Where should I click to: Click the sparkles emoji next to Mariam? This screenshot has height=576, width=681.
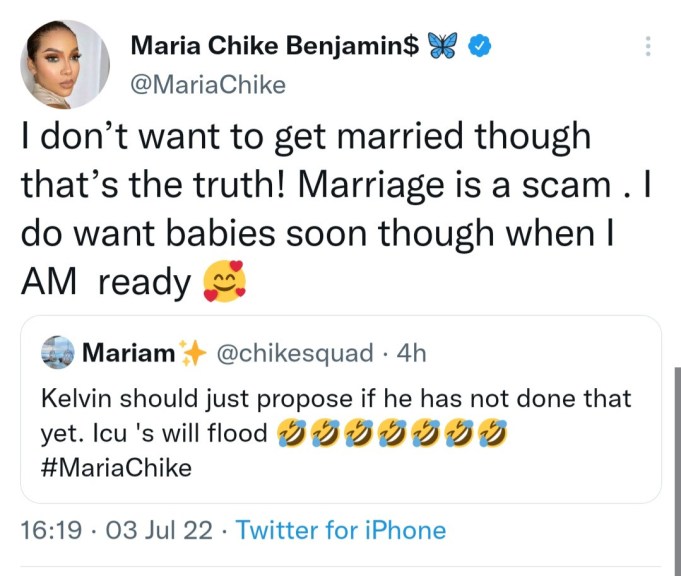tap(189, 353)
